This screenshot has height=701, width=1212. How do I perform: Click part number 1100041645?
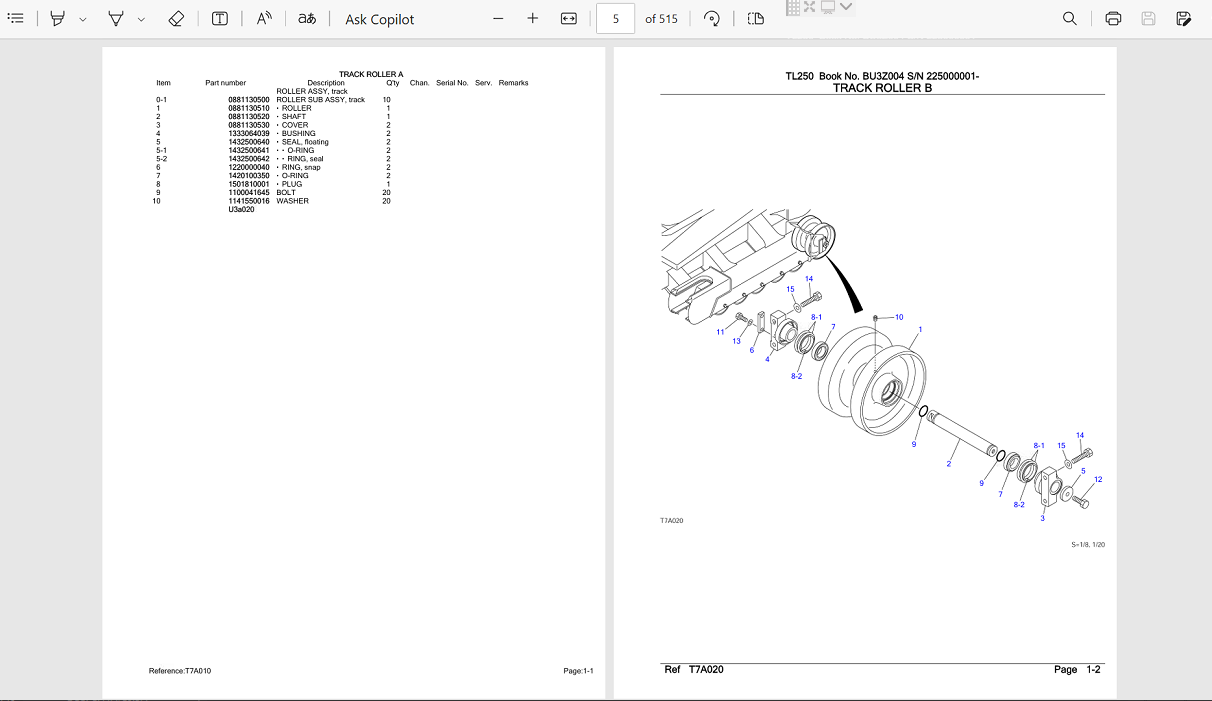click(x=249, y=192)
